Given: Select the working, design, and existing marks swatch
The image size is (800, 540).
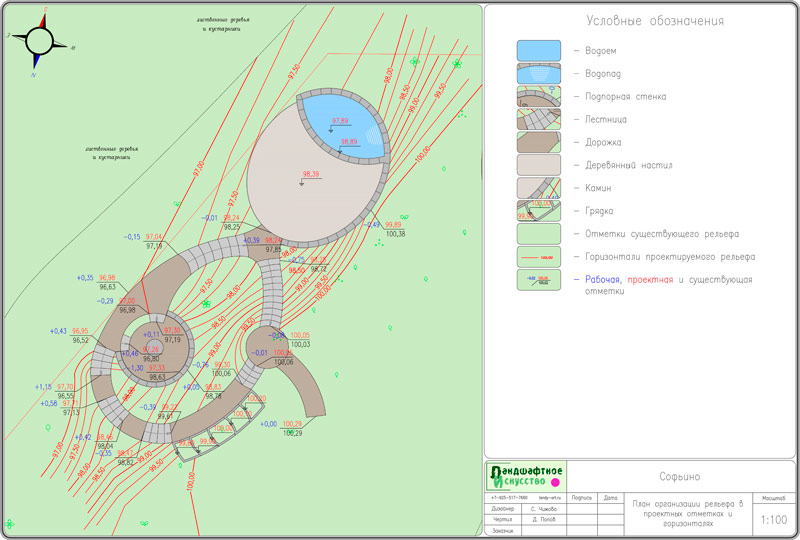Looking at the screenshot, I should coord(539,280).
